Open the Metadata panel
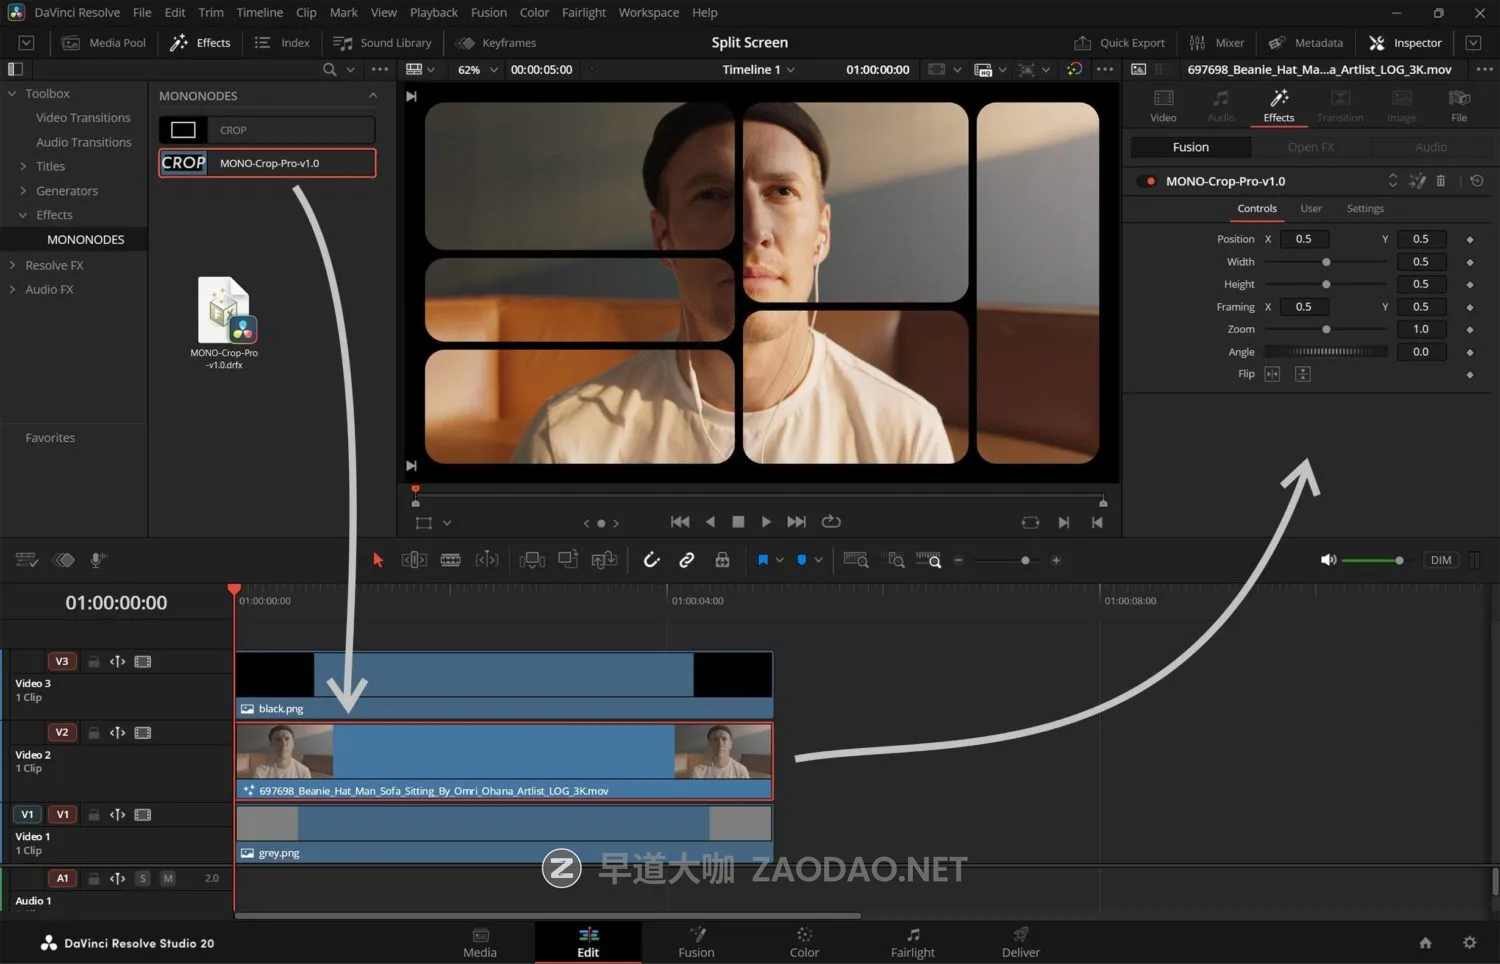1500x964 pixels. 1306,43
